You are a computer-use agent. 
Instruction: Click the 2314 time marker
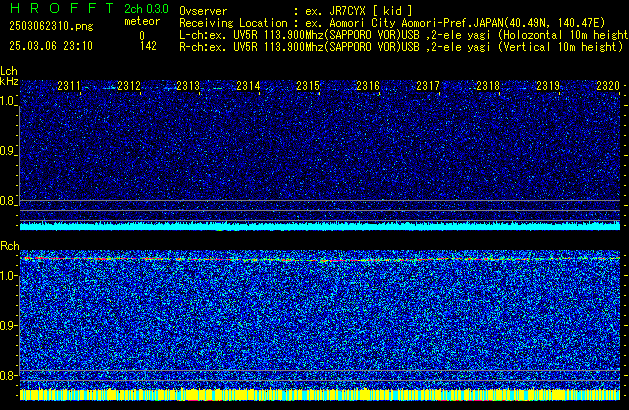pos(248,86)
